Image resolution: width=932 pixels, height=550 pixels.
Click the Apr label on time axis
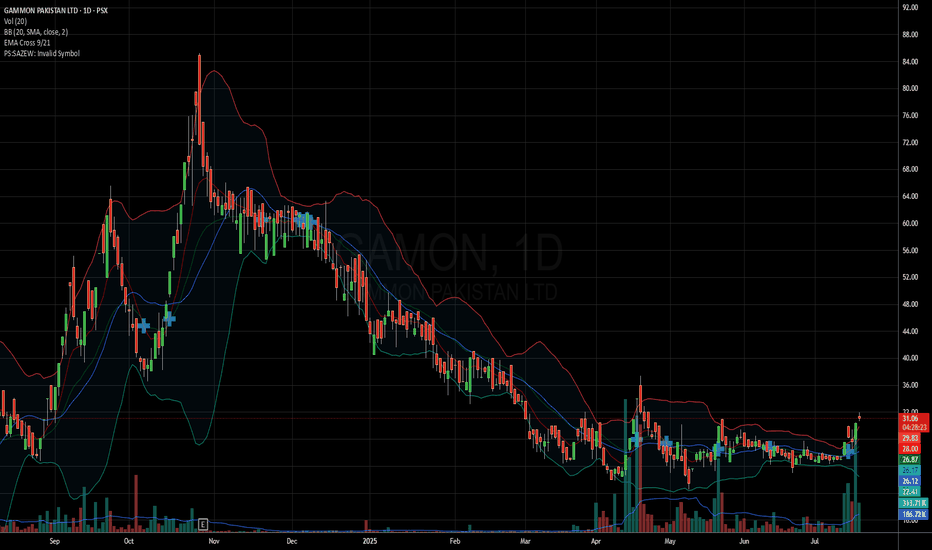(596, 541)
